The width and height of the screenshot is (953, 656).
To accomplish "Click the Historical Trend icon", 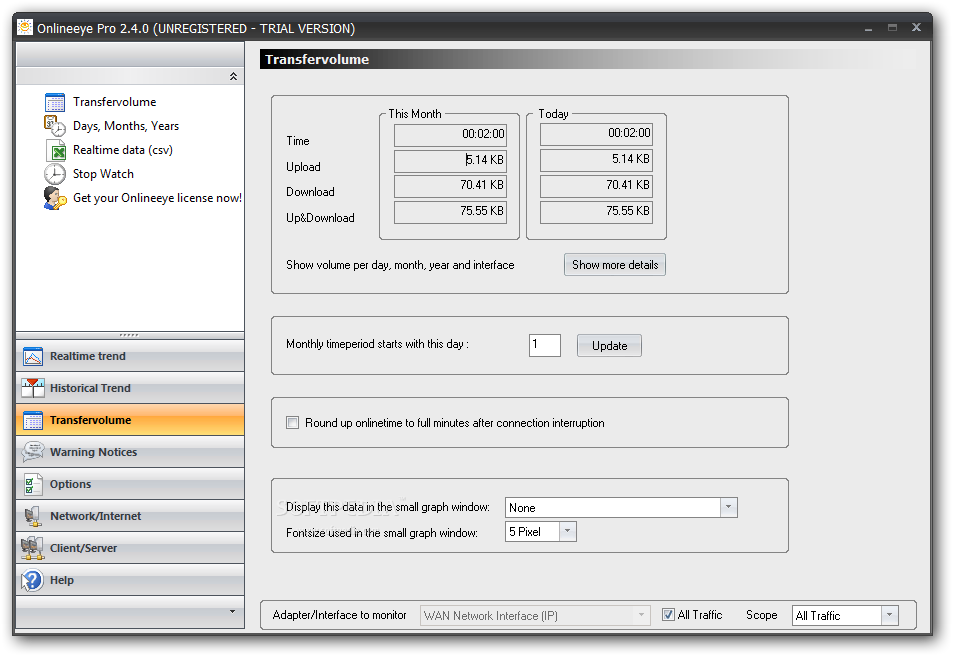I will 33,388.
